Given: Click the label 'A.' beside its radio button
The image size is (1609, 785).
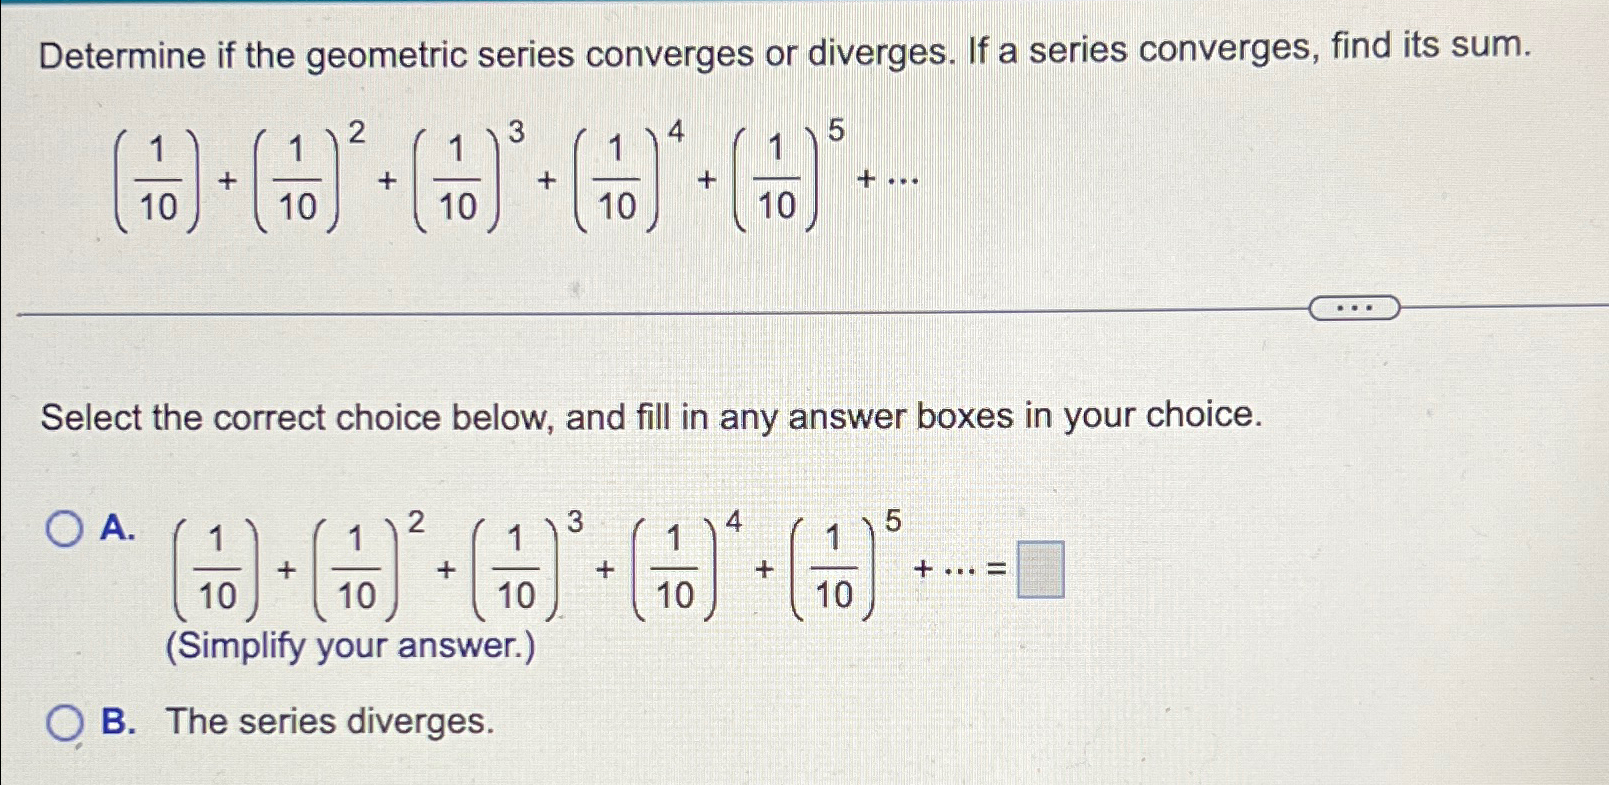Looking at the screenshot, I should pyautogui.click(x=117, y=529).
